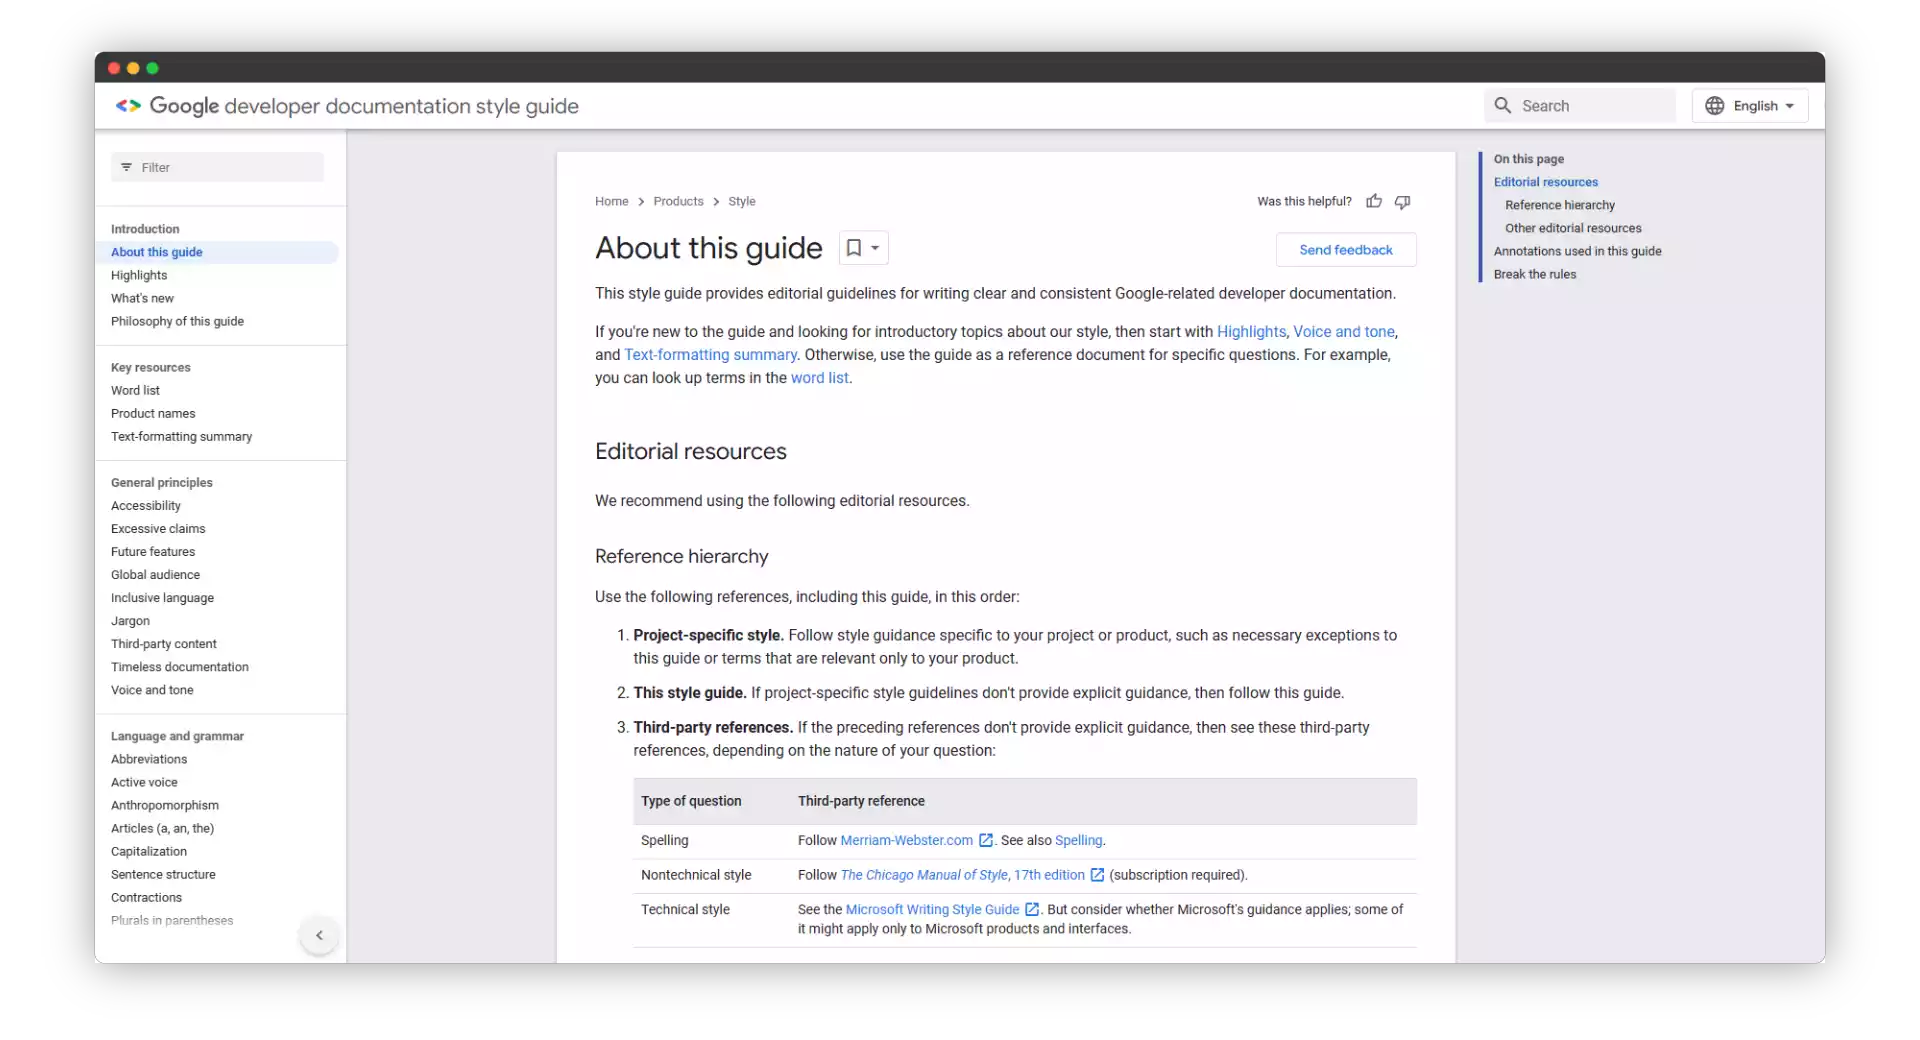This screenshot has height=1040, width=1920.
Task: Click the globe language icon
Action: pyautogui.click(x=1714, y=105)
